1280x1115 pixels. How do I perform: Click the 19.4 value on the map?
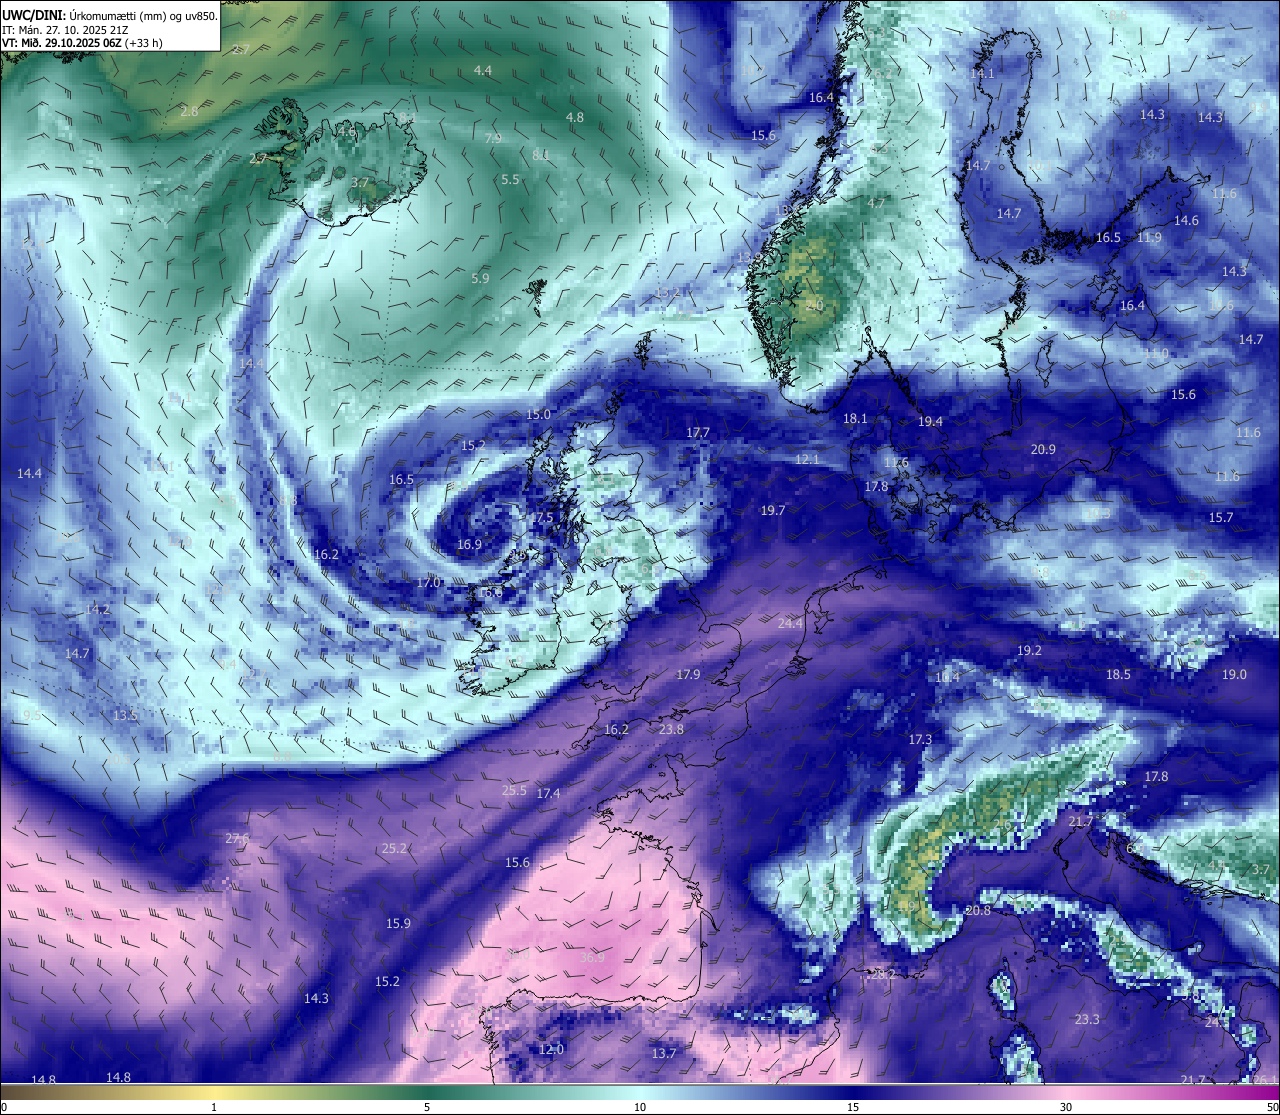tap(931, 421)
